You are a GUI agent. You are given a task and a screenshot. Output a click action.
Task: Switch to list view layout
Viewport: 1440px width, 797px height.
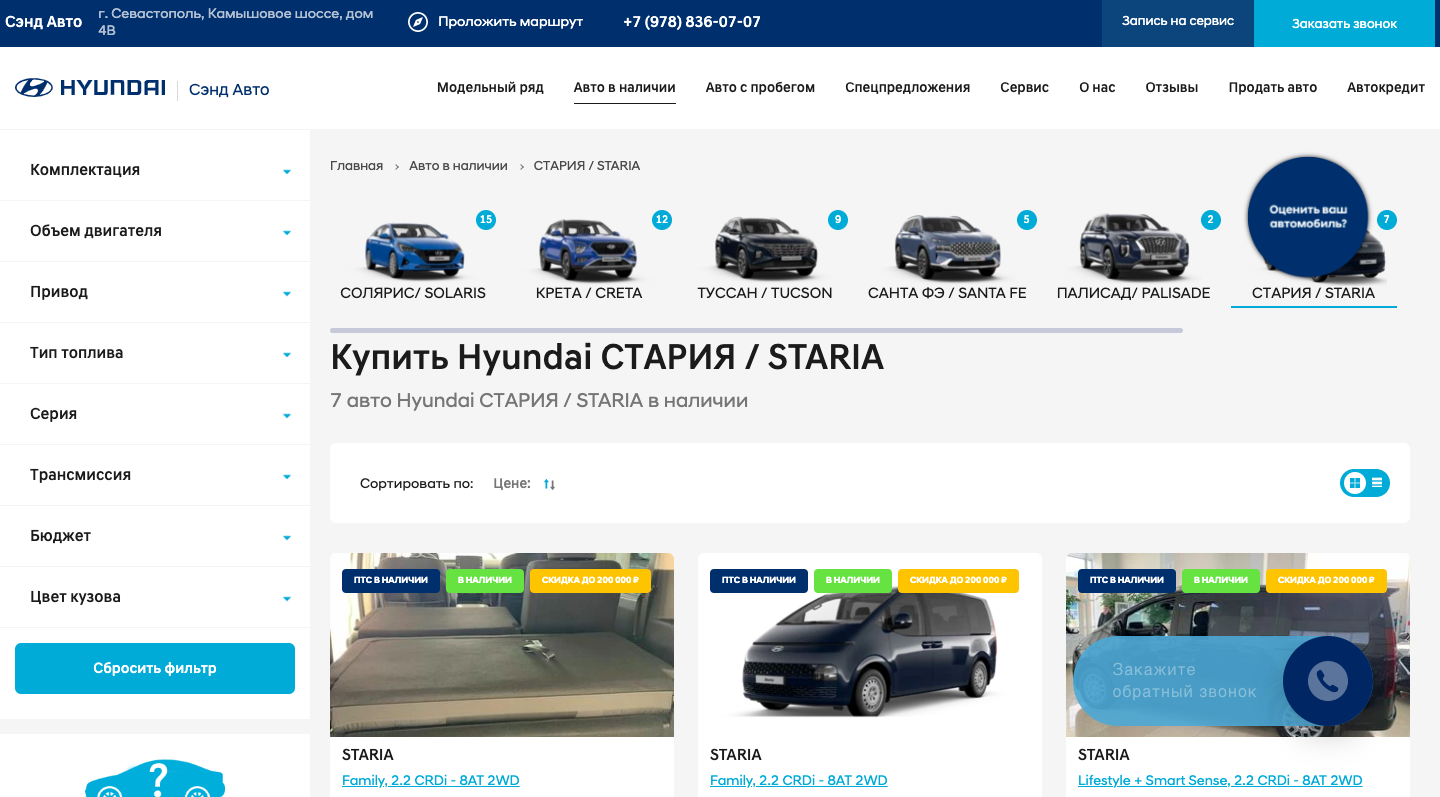click(x=1377, y=483)
